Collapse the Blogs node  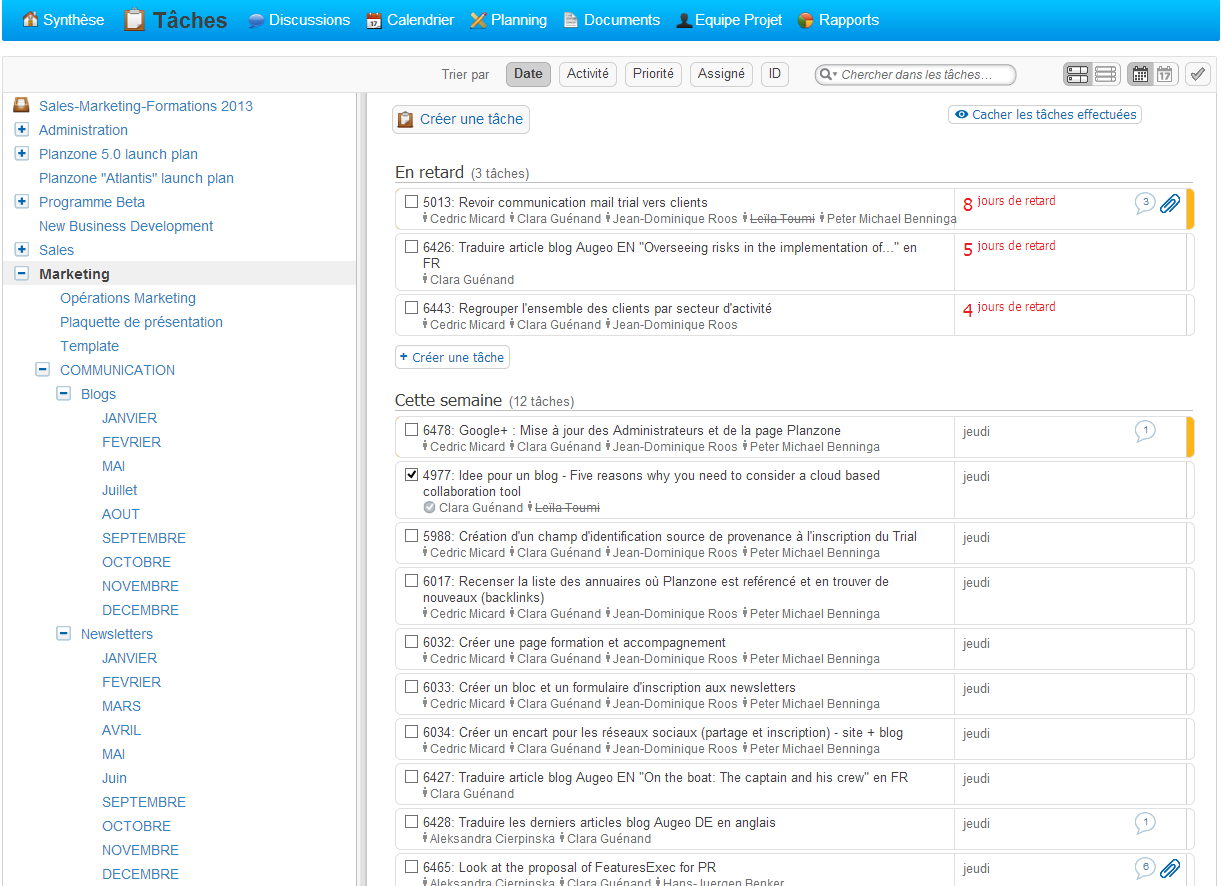coord(64,393)
